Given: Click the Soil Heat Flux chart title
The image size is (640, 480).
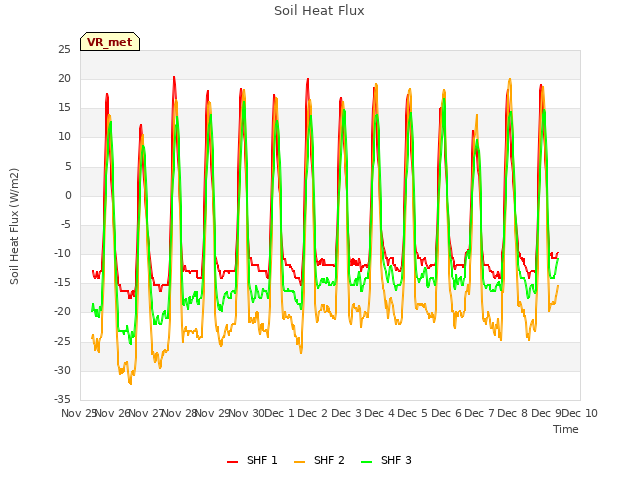Looking at the screenshot, I should pyautogui.click(x=319, y=11).
